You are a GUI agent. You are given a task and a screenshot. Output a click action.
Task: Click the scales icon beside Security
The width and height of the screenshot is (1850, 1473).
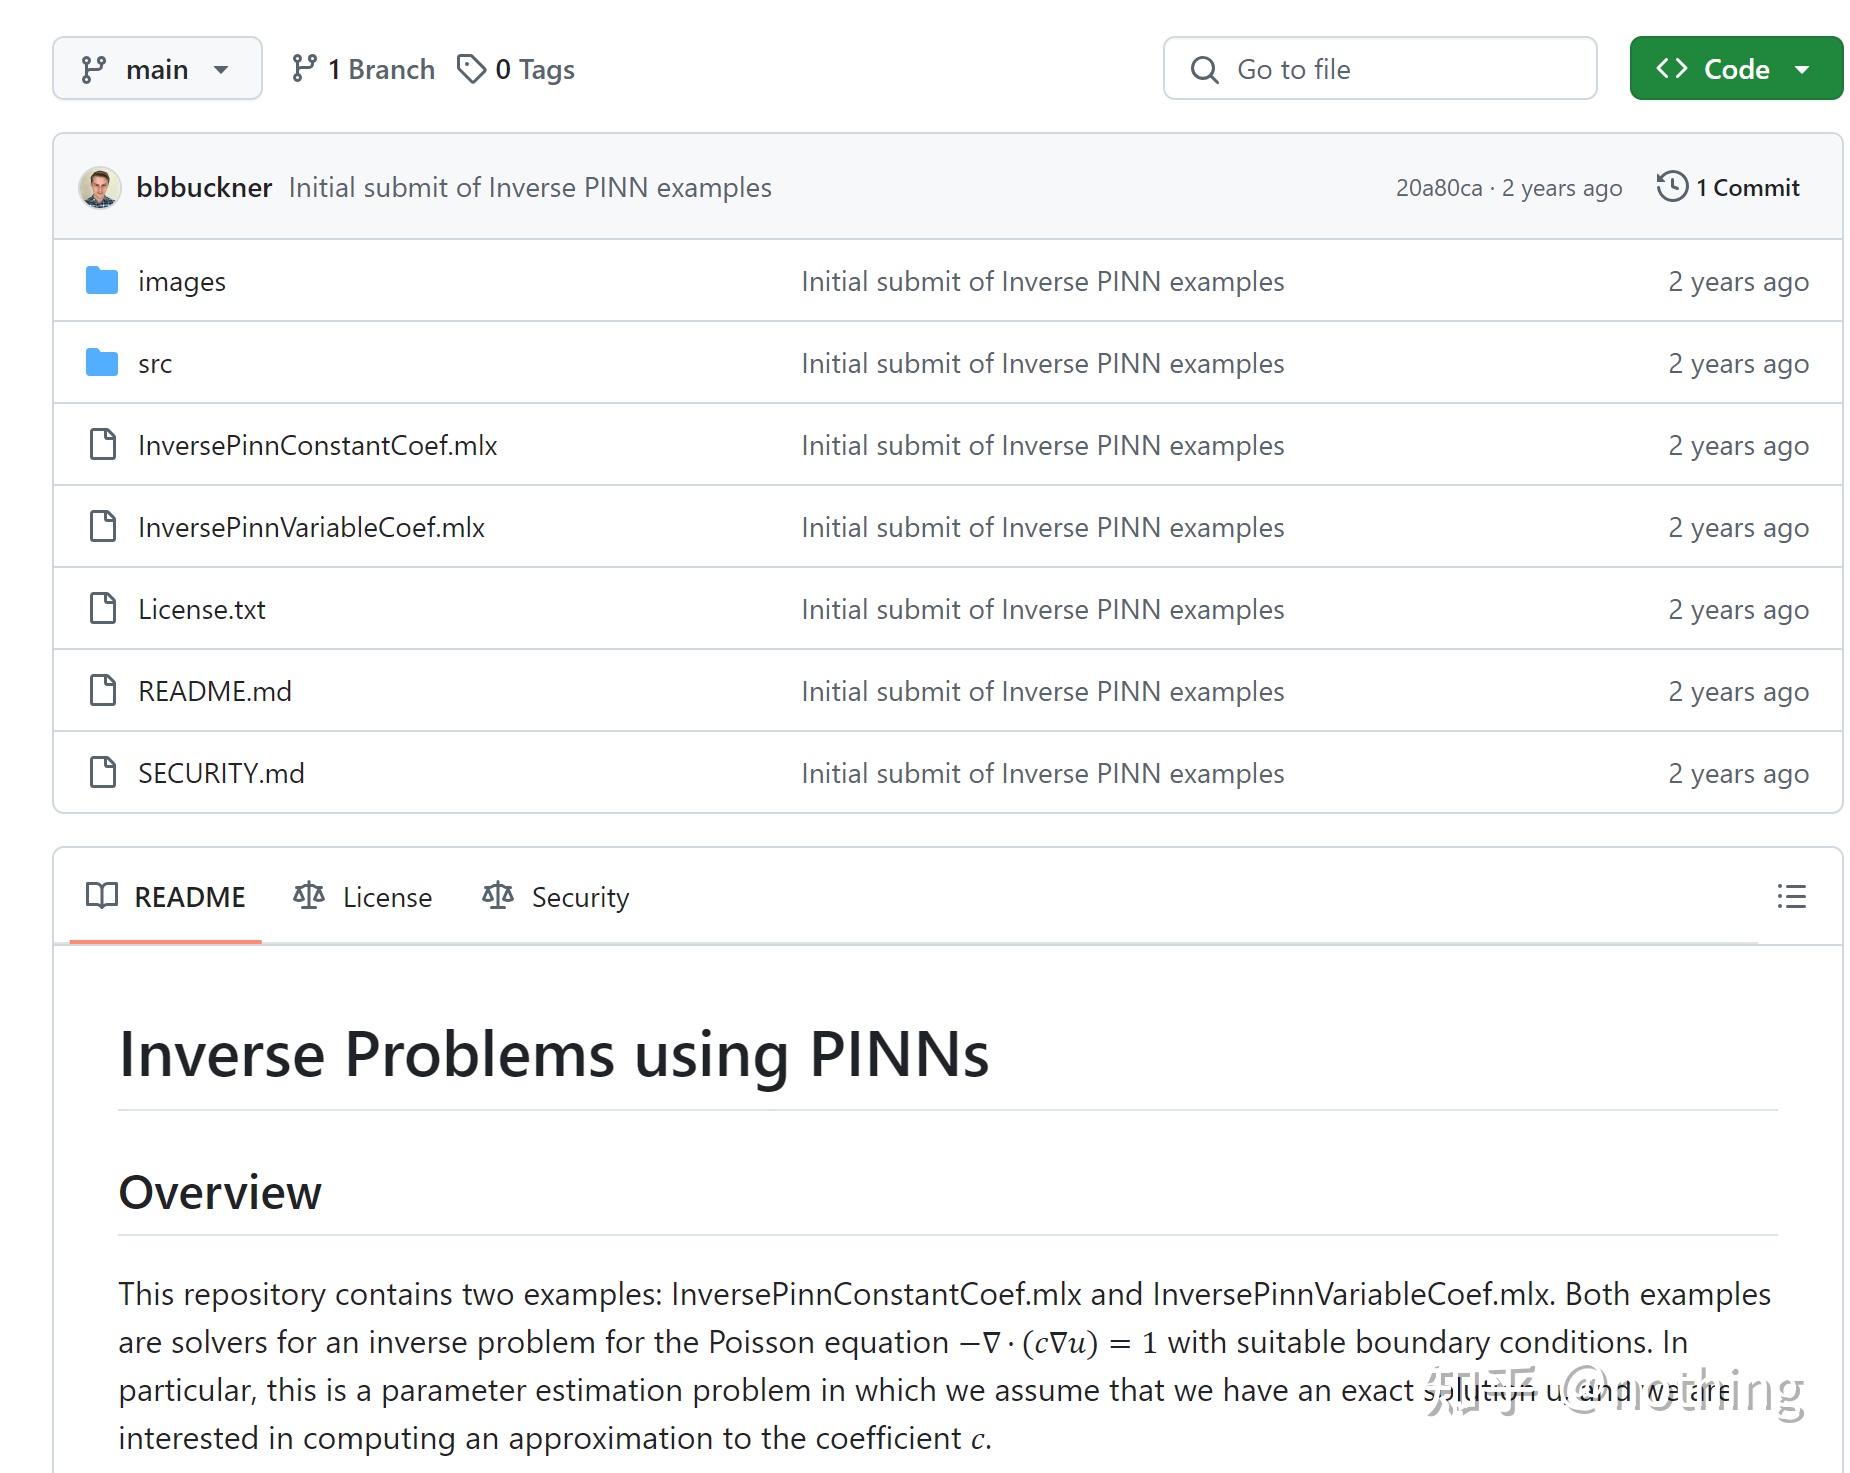click(x=497, y=896)
